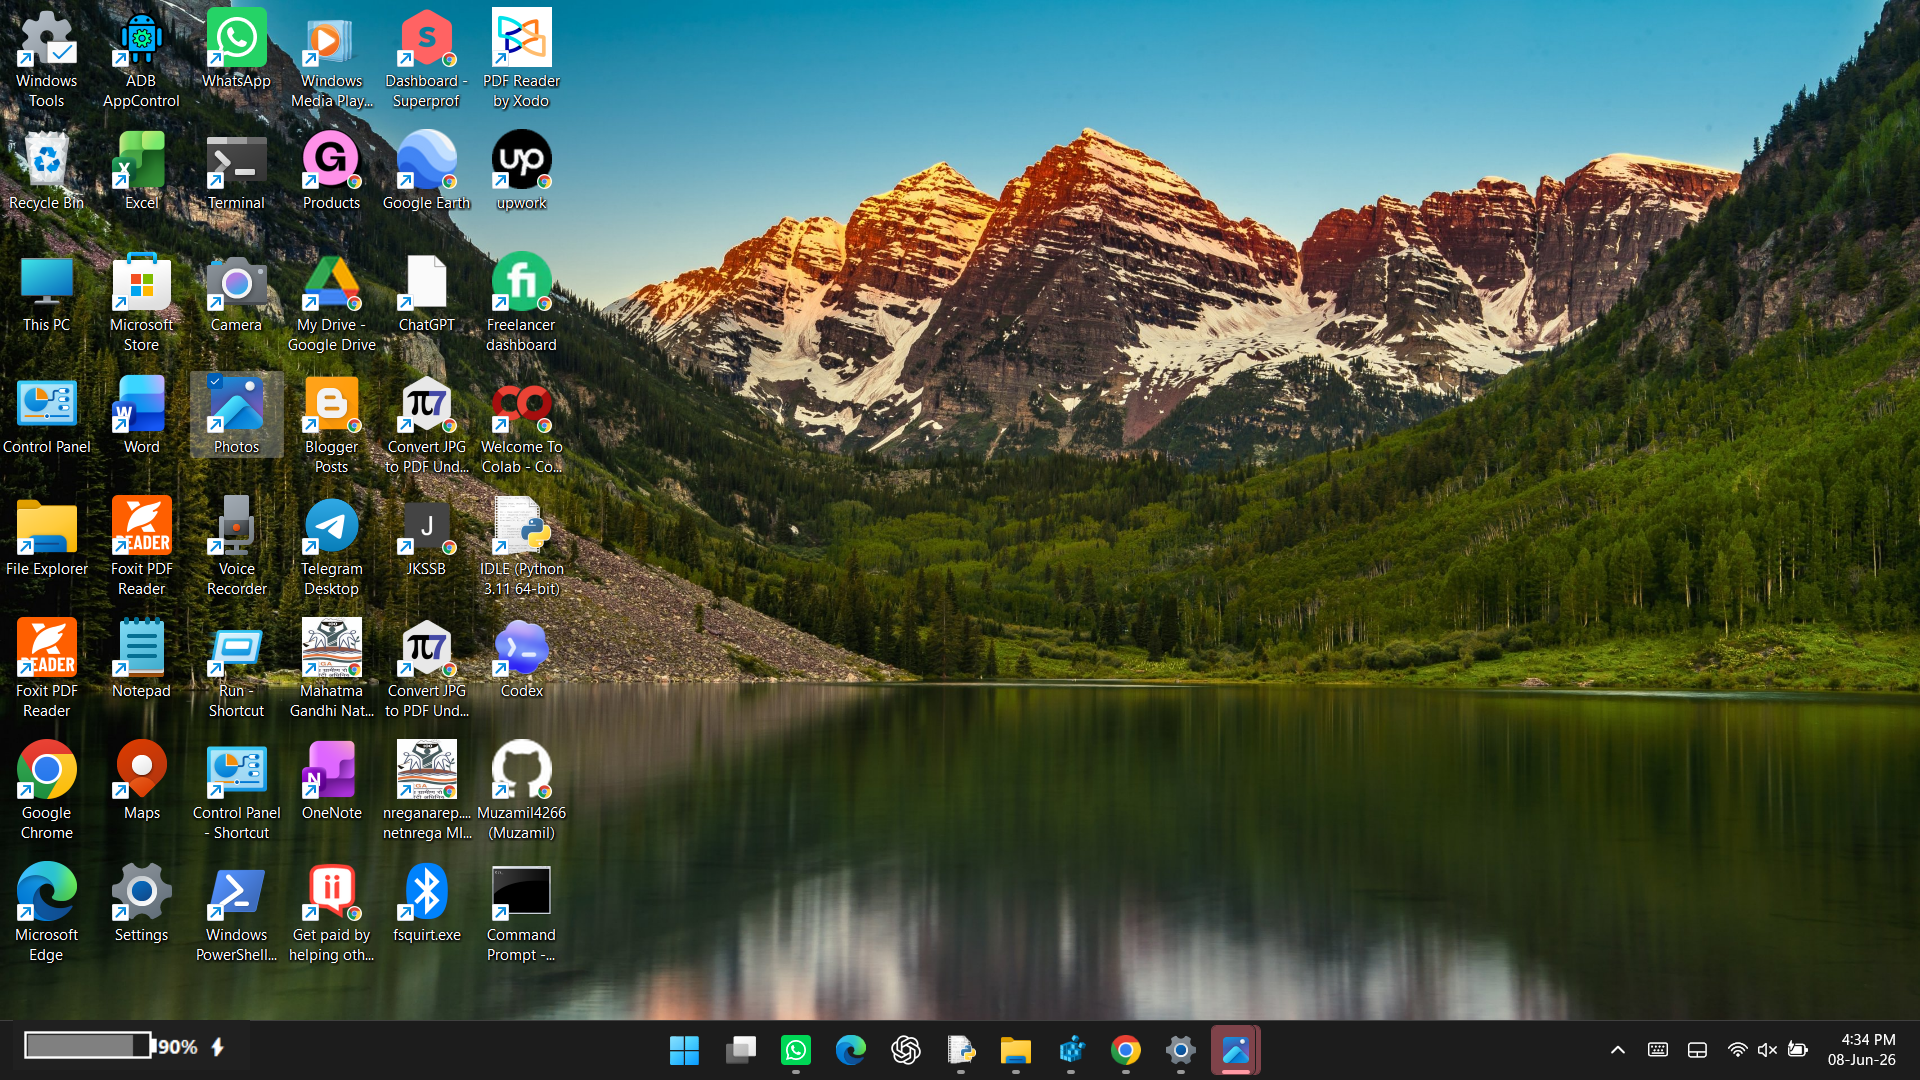Select the Maps desktop icon
The height and width of the screenshot is (1080, 1920).
[141, 782]
